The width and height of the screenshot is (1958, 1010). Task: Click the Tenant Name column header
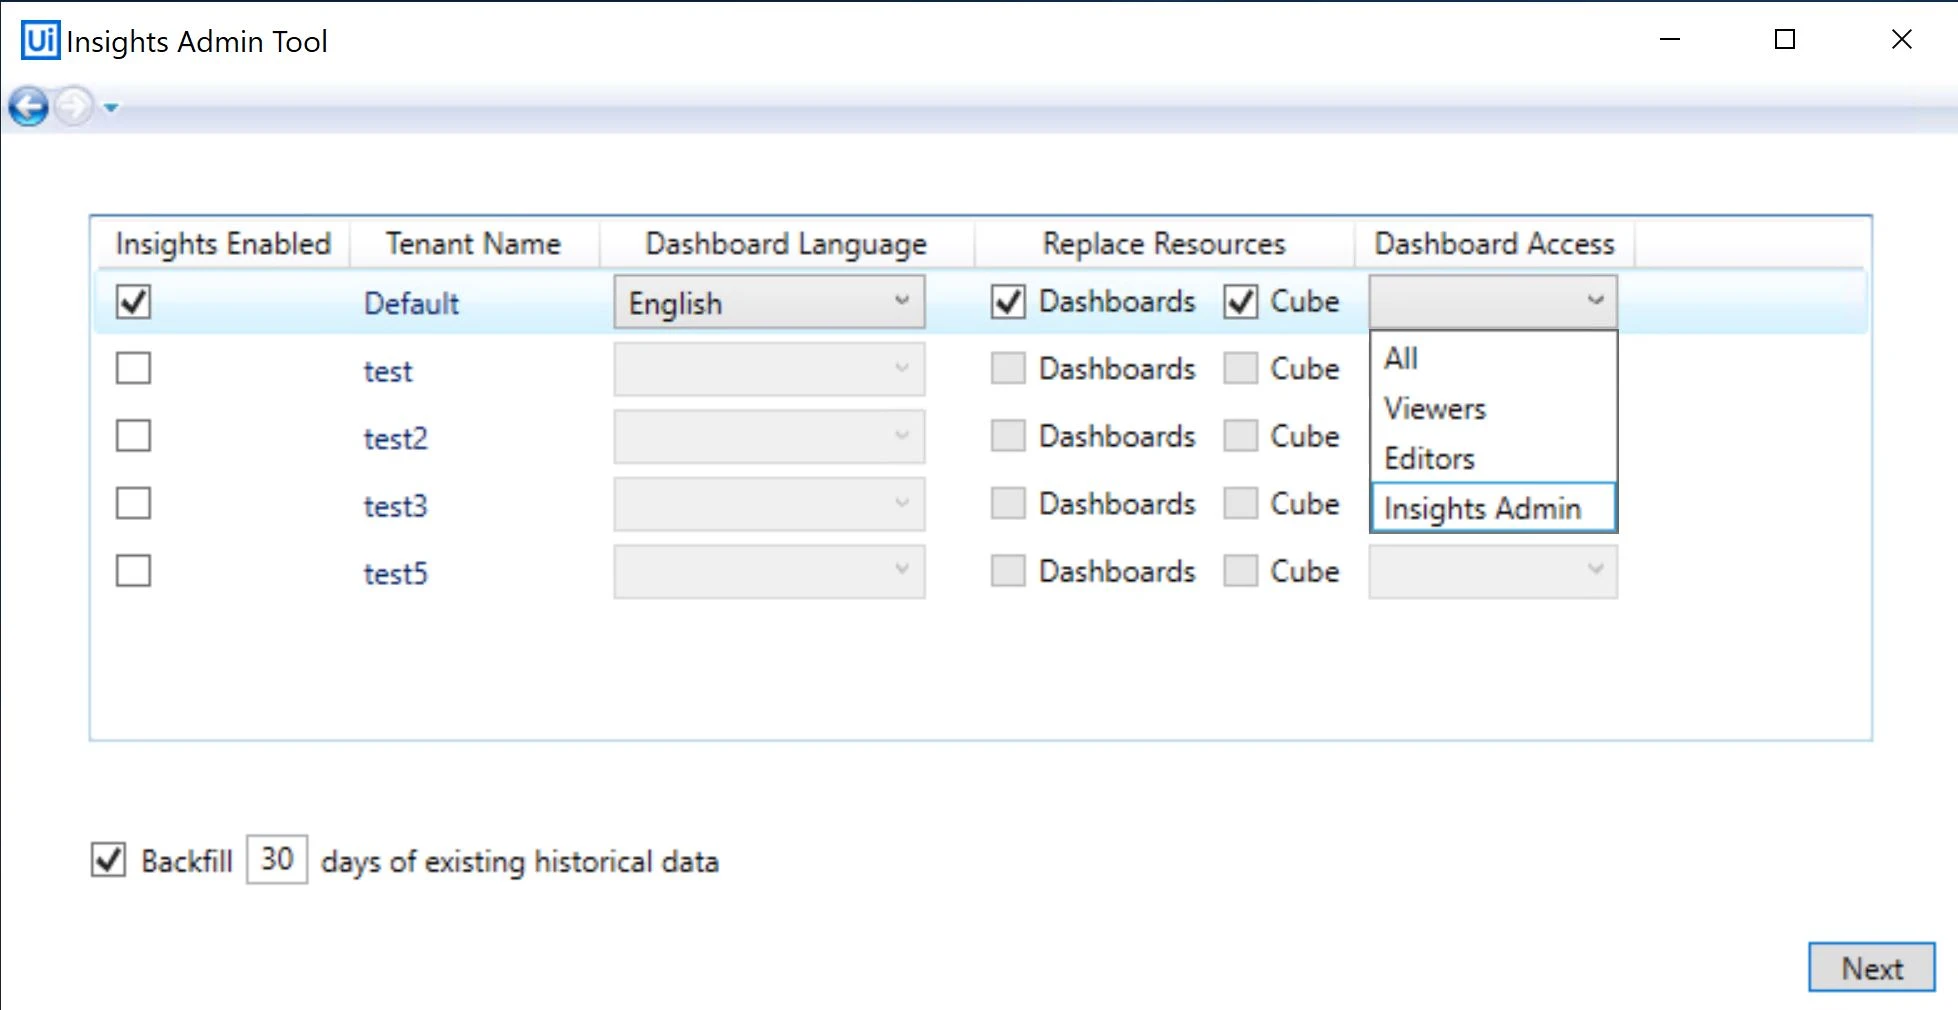pos(474,244)
